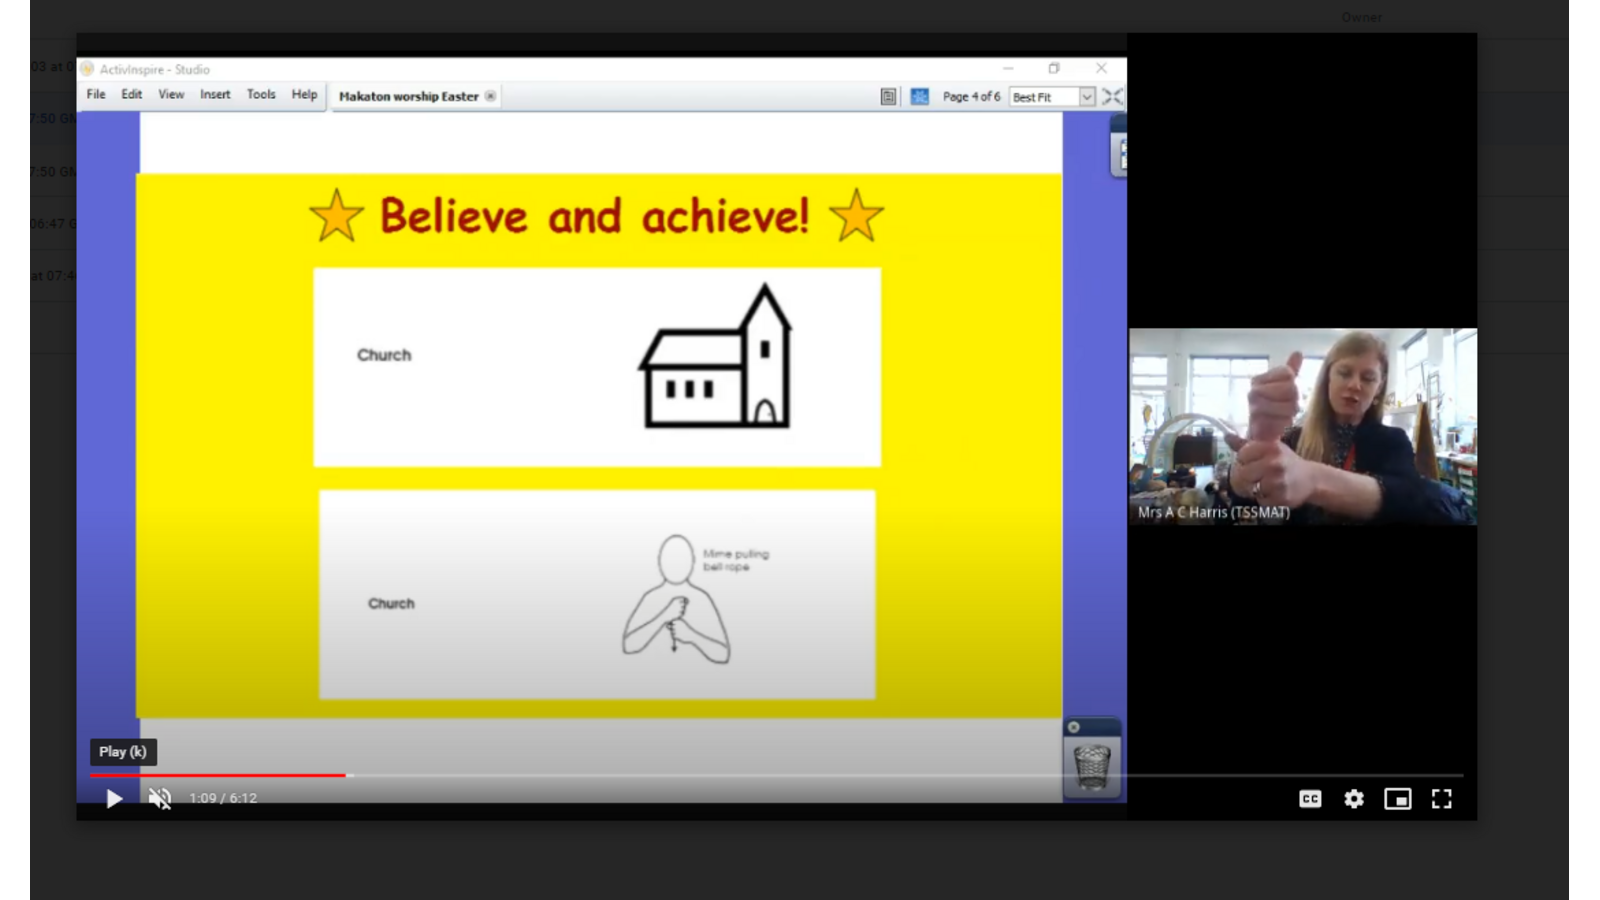Toggle closed captions

coord(1310,798)
